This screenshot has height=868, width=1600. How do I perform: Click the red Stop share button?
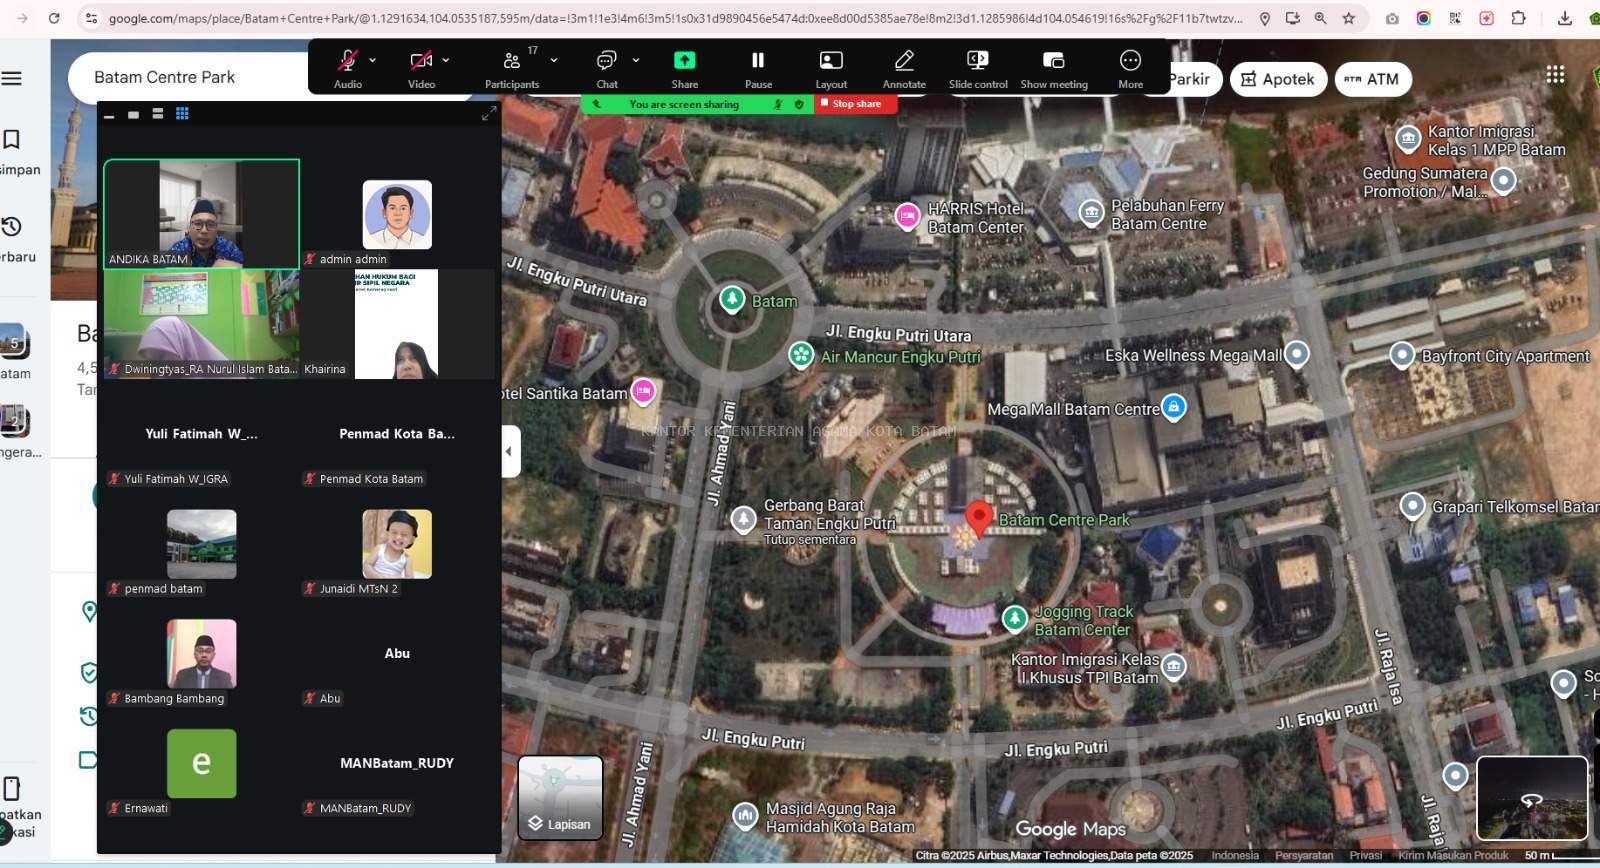(x=855, y=104)
